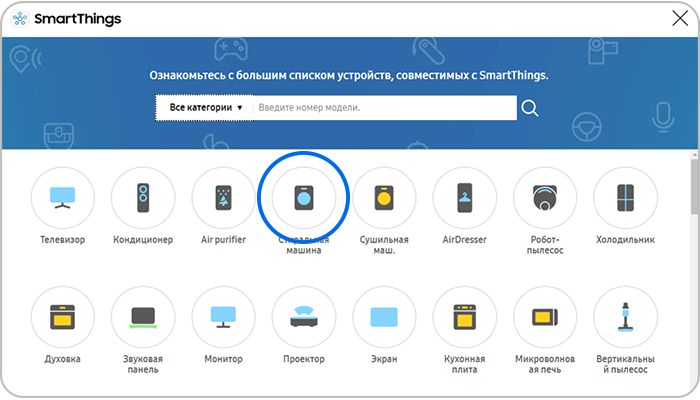
Task: Select the Телевизор device icon
Action: 63,198
